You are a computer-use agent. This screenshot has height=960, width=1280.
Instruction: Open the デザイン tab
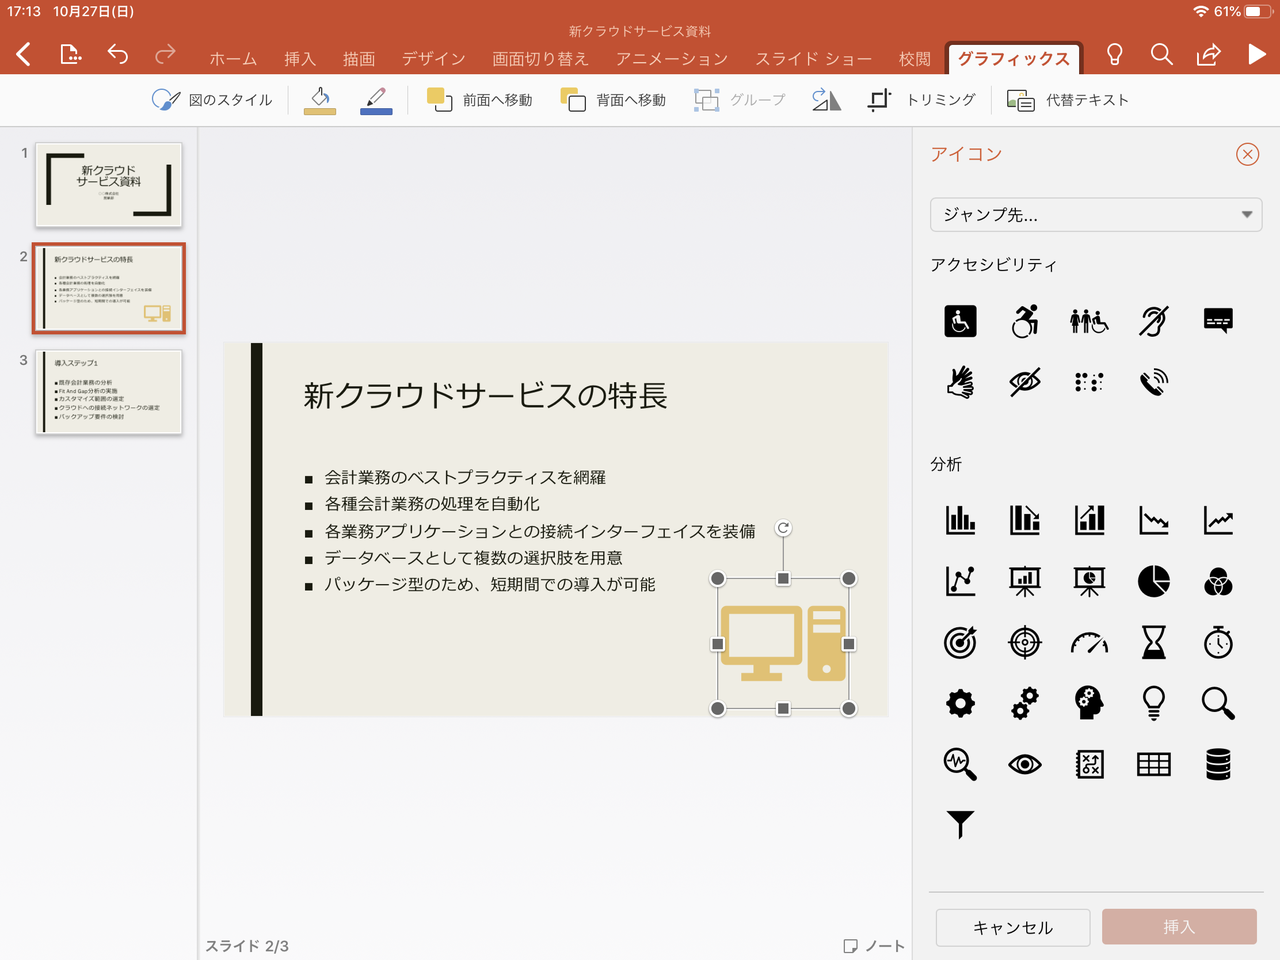coord(434,59)
